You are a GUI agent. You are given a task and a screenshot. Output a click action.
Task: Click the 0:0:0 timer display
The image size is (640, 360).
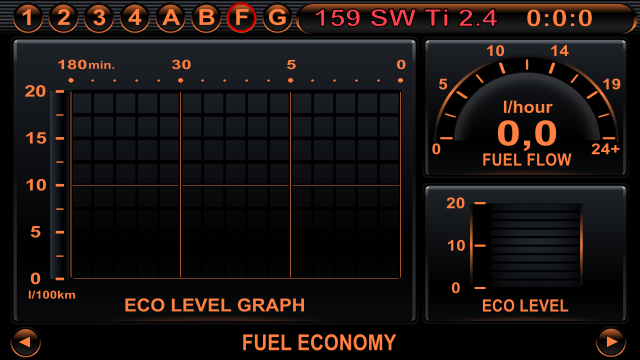tap(559, 18)
